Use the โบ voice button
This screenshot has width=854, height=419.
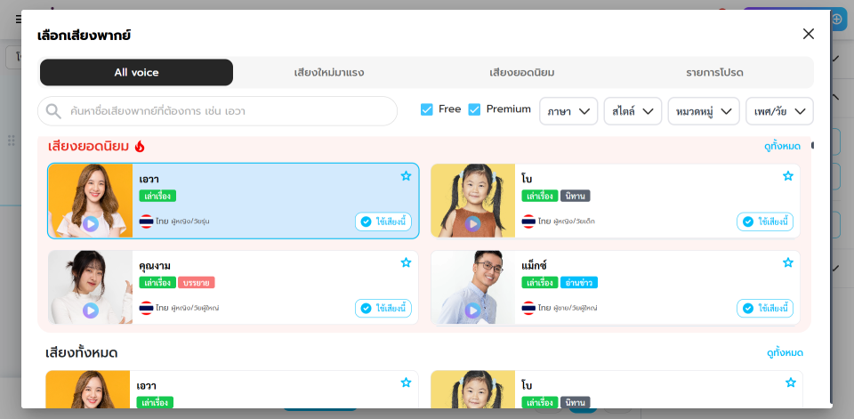click(x=765, y=222)
